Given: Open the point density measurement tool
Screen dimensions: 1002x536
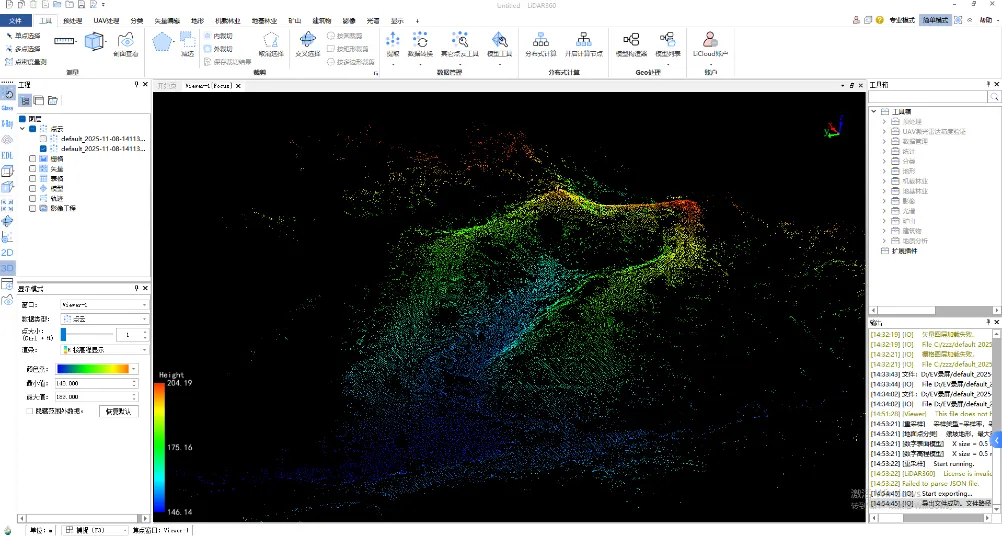Looking at the screenshot, I should pyautogui.click(x=26, y=62).
